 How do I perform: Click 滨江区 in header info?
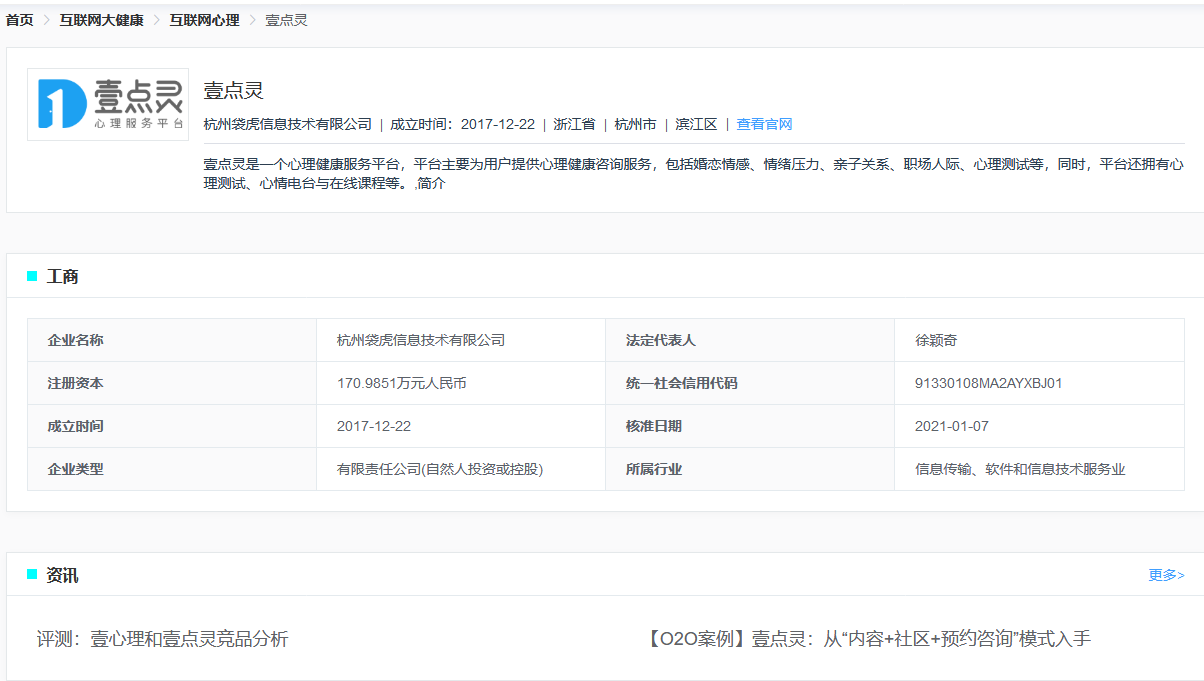(x=696, y=124)
